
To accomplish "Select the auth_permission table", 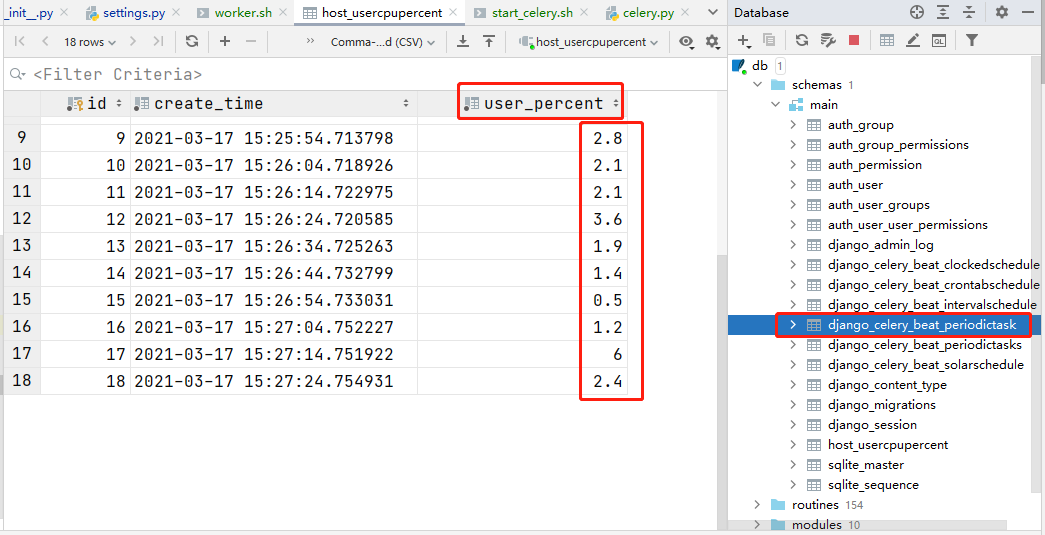I will point(874,165).
